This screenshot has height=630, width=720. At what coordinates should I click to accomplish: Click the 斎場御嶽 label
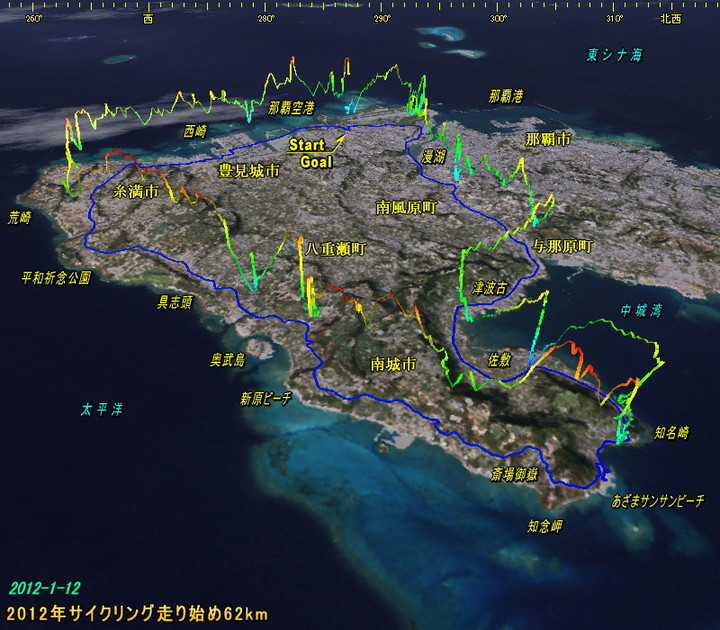click(514, 474)
